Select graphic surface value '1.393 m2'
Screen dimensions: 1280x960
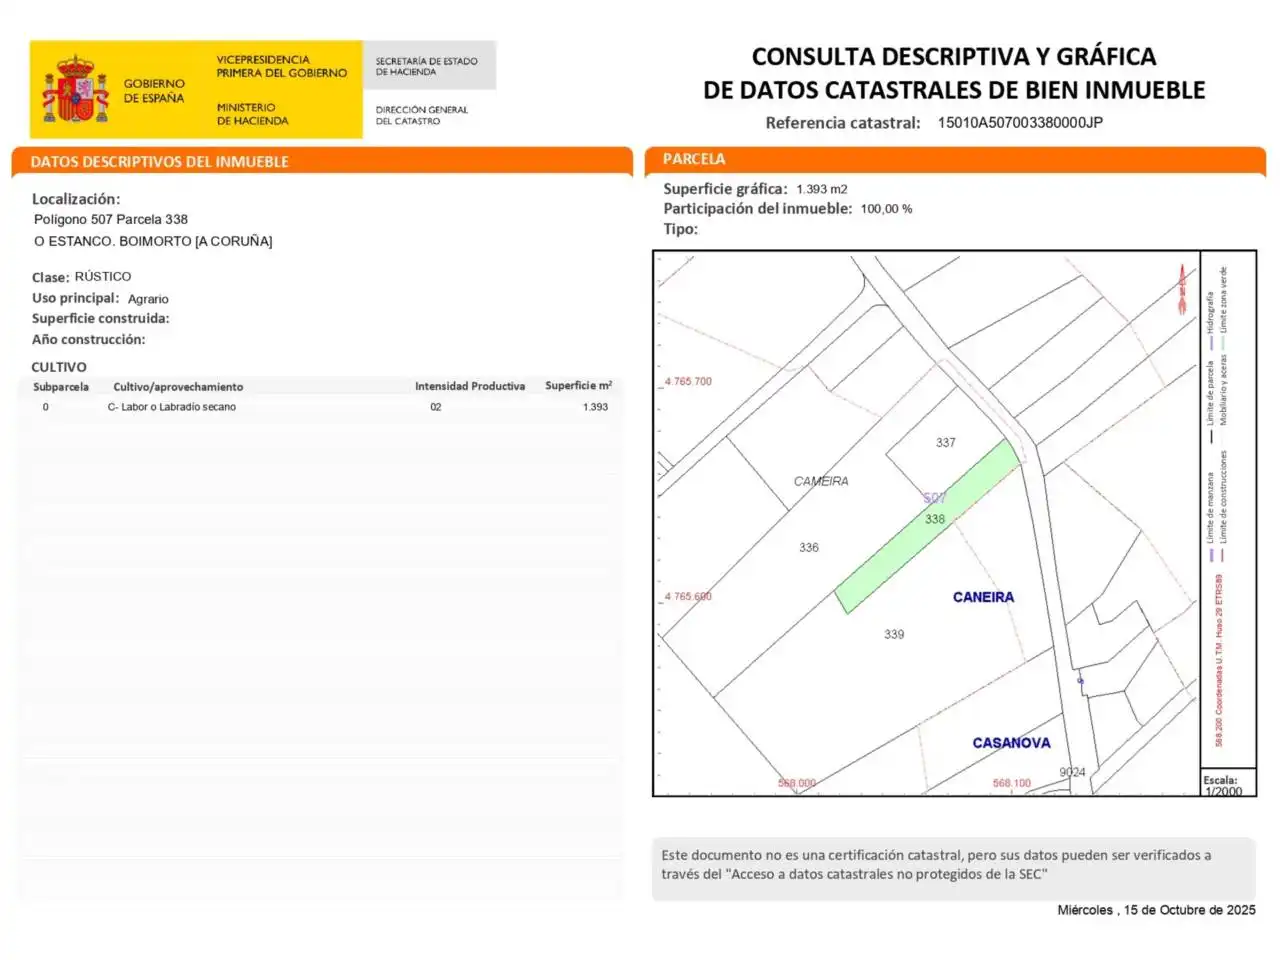[x=822, y=189]
